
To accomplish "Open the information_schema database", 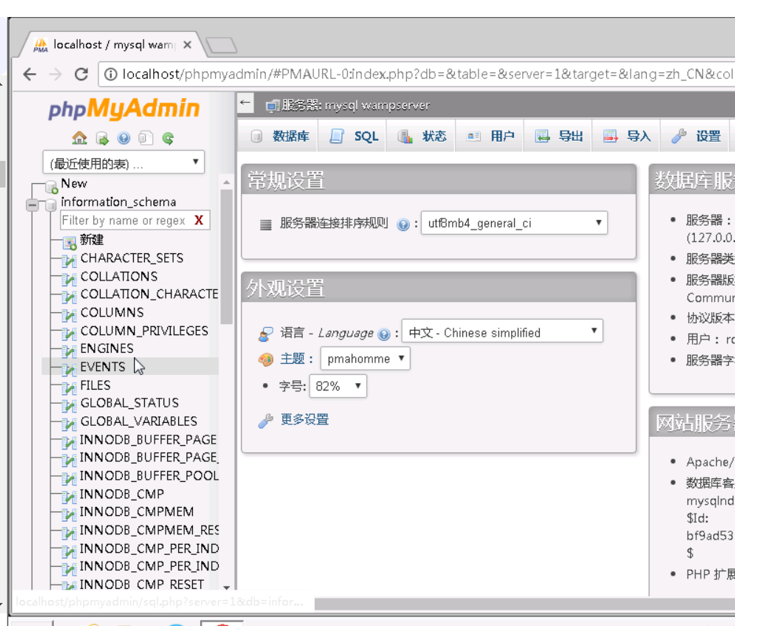I will click(118, 202).
